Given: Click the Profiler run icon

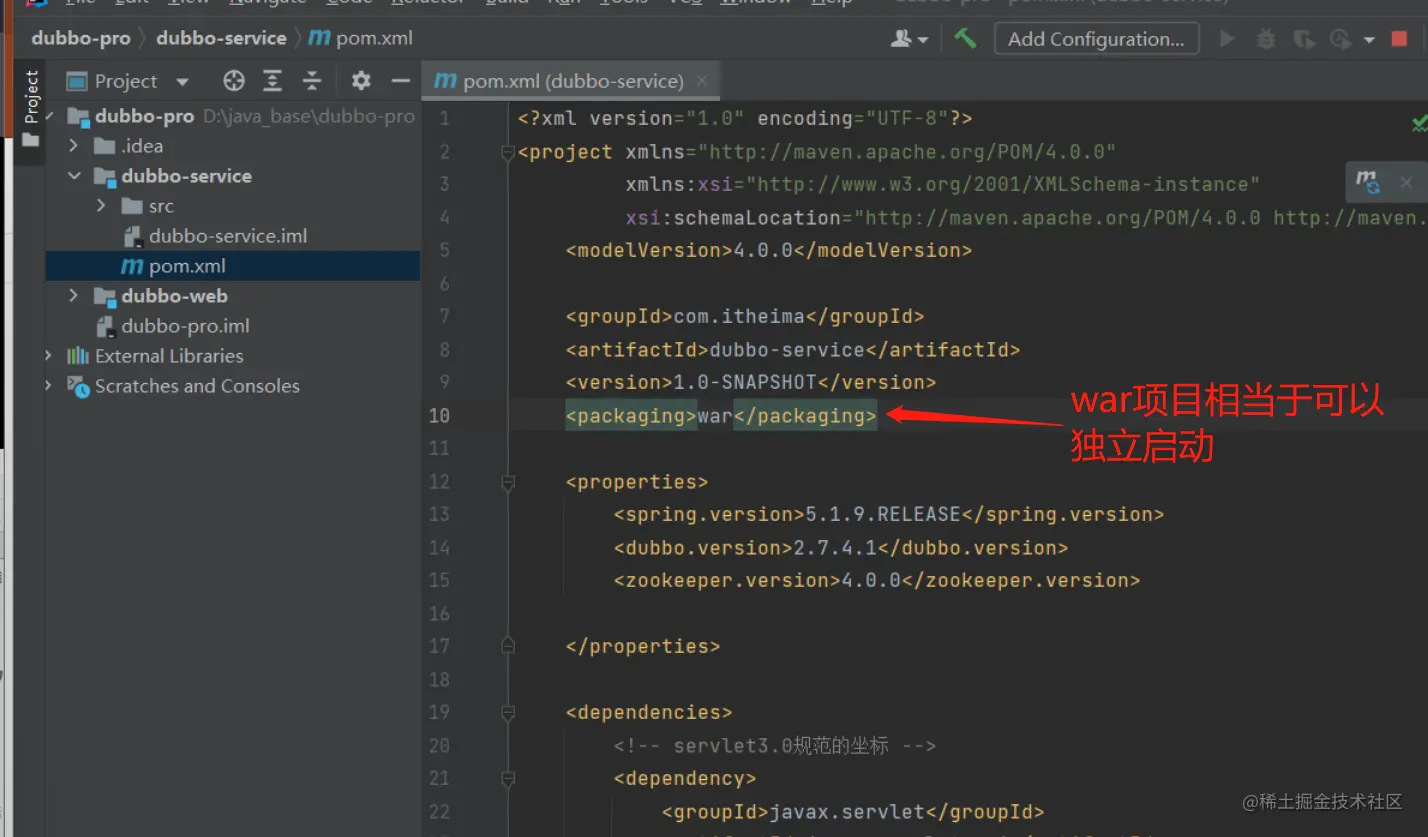Looking at the screenshot, I should click(x=1340, y=39).
